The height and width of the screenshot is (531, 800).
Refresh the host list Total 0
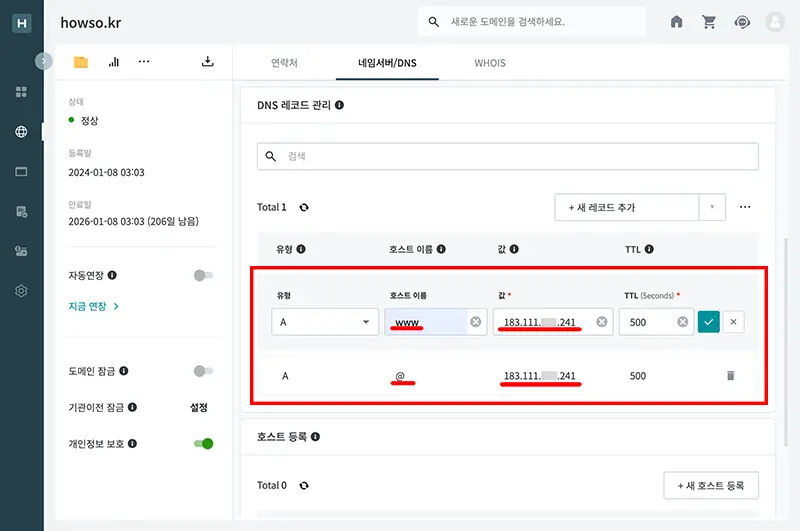(304, 486)
